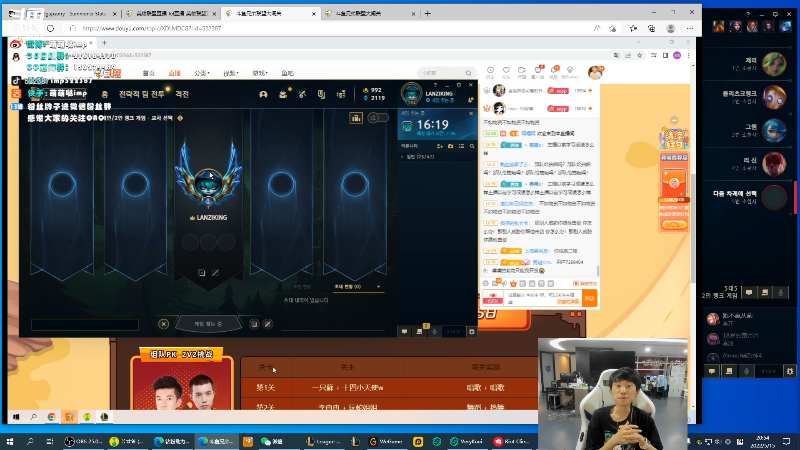
Task: Click the League client bottom settings bug icon
Action: pyautogui.click(x=471, y=332)
